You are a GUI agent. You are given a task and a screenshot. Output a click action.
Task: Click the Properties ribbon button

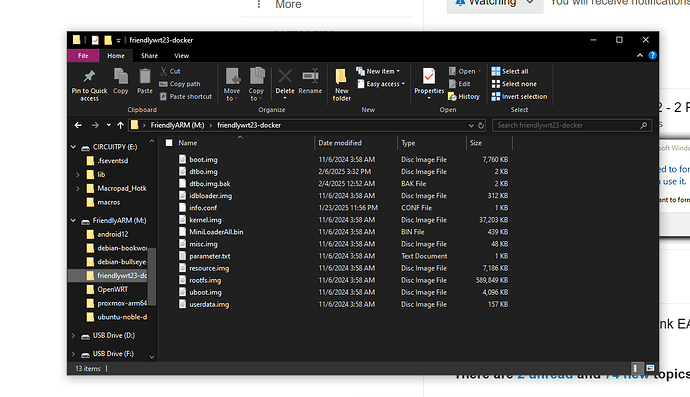click(429, 84)
